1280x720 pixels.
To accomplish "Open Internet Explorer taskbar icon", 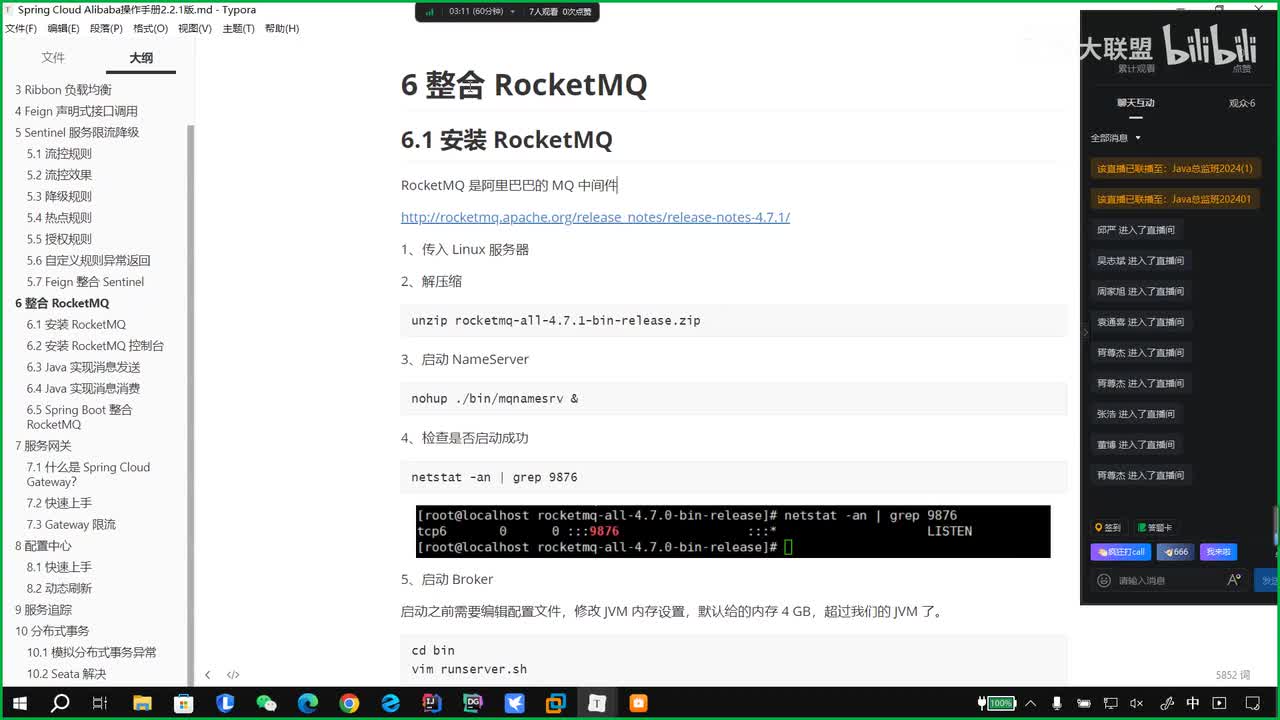I will 390,703.
